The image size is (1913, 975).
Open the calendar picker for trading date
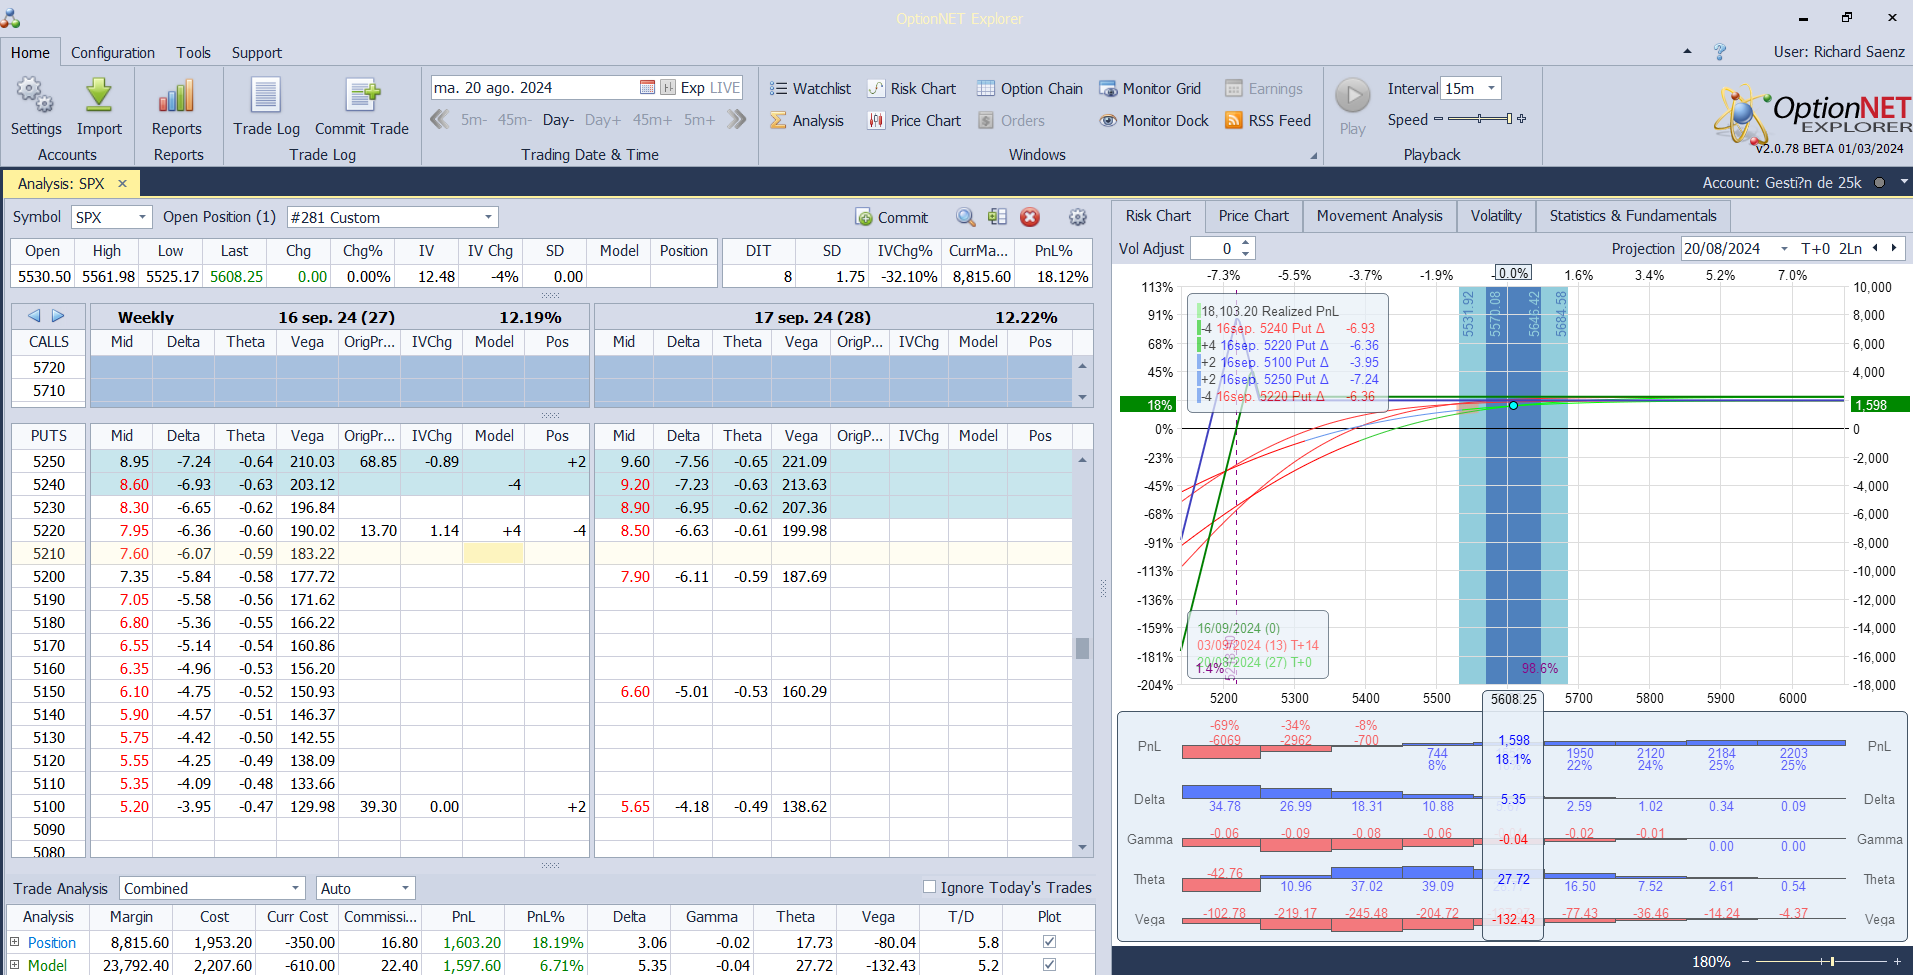point(647,88)
